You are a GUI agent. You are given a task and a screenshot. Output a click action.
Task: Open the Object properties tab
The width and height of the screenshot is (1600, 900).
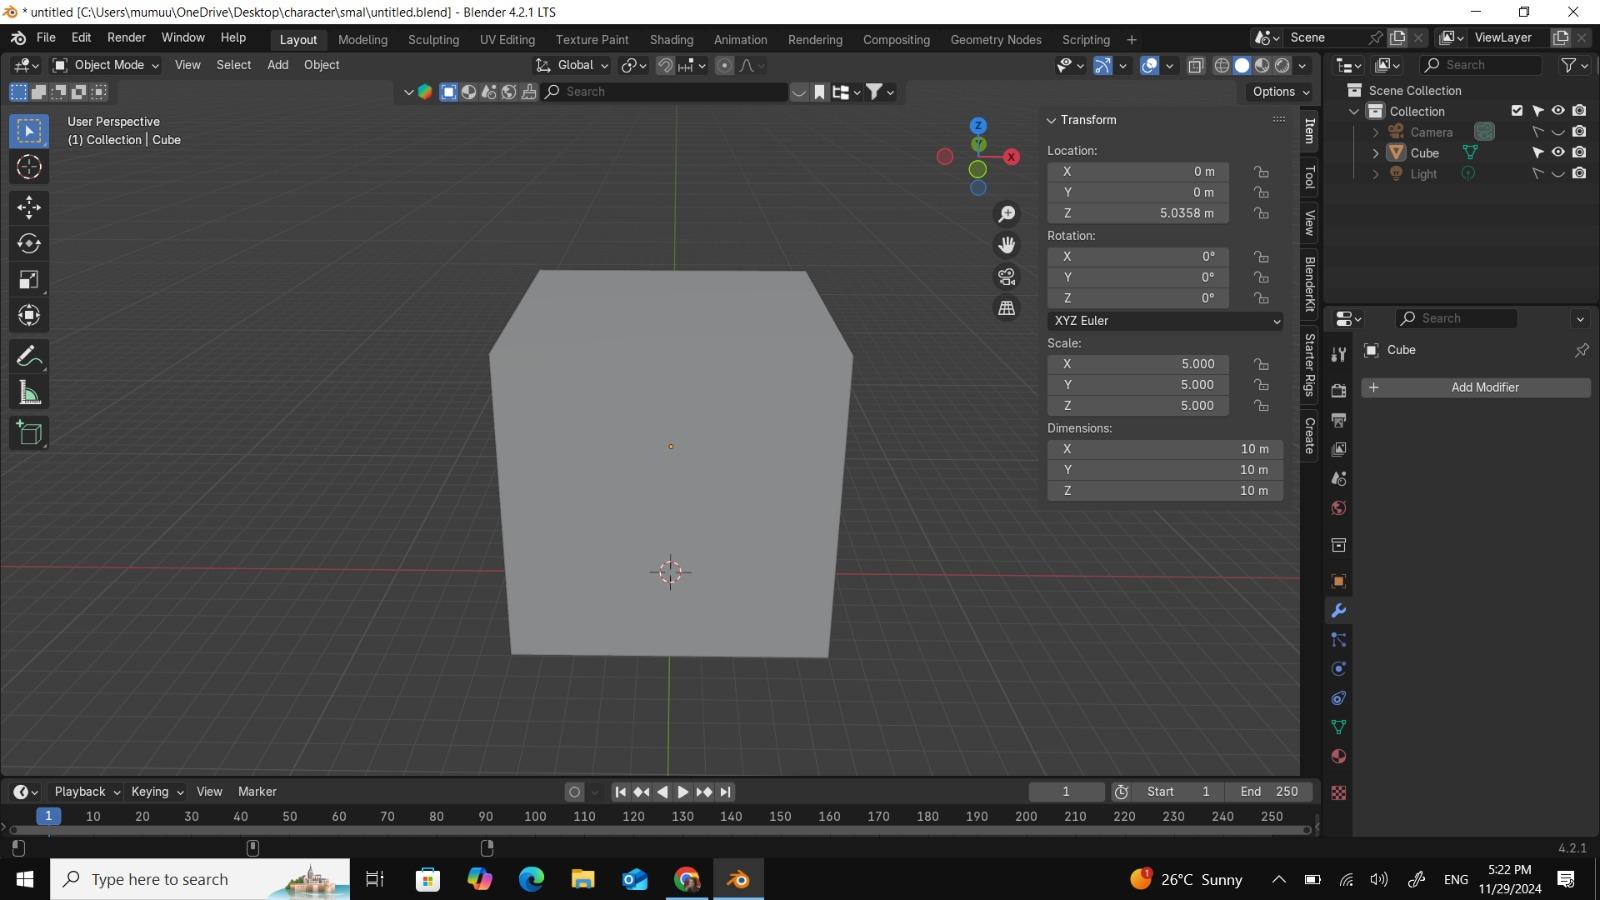point(1339,581)
